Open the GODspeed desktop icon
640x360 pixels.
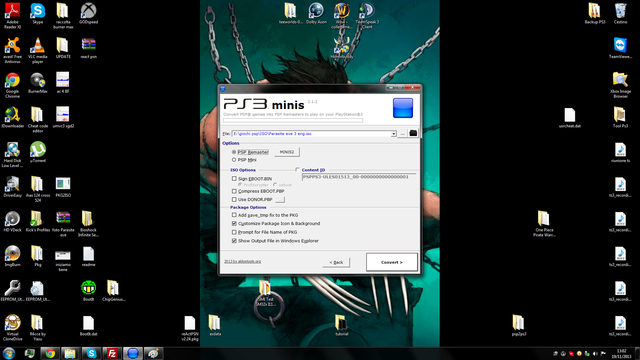click(88, 13)
